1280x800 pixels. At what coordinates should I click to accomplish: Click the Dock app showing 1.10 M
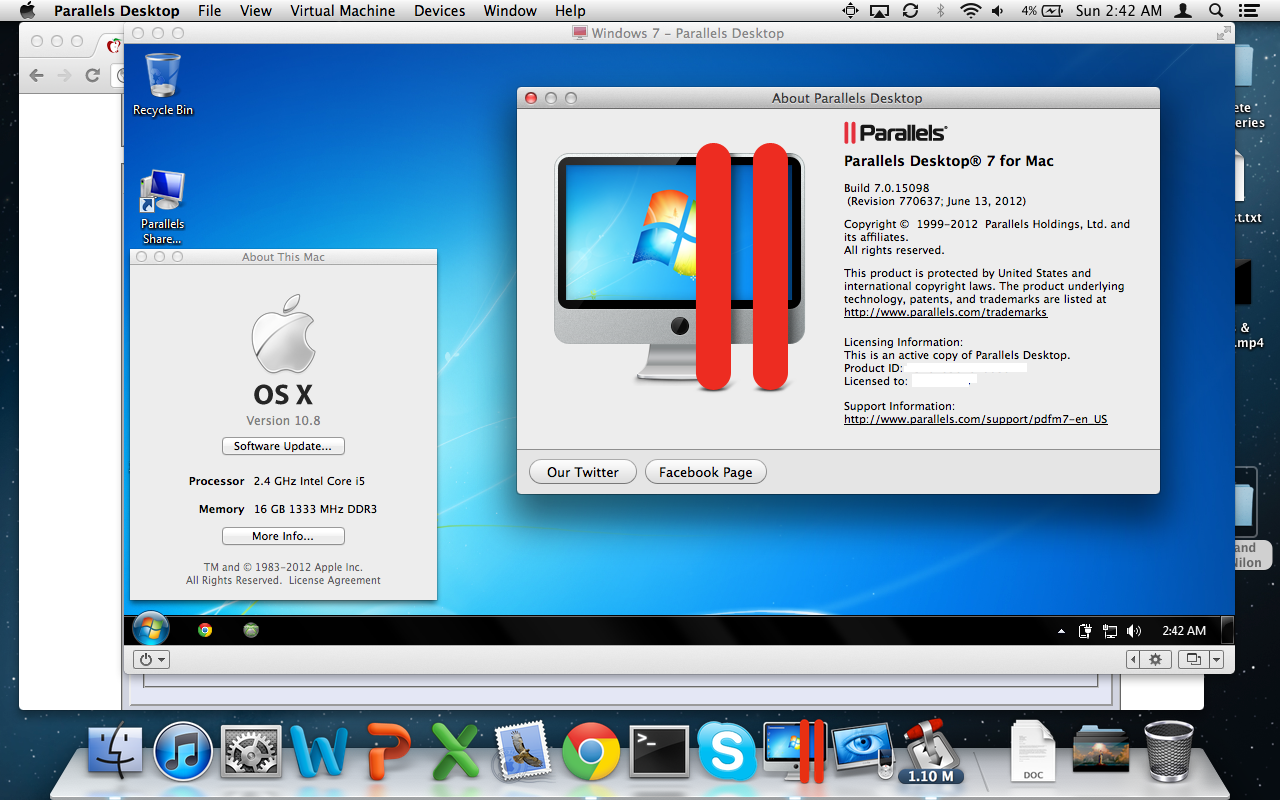coord(930,751)
